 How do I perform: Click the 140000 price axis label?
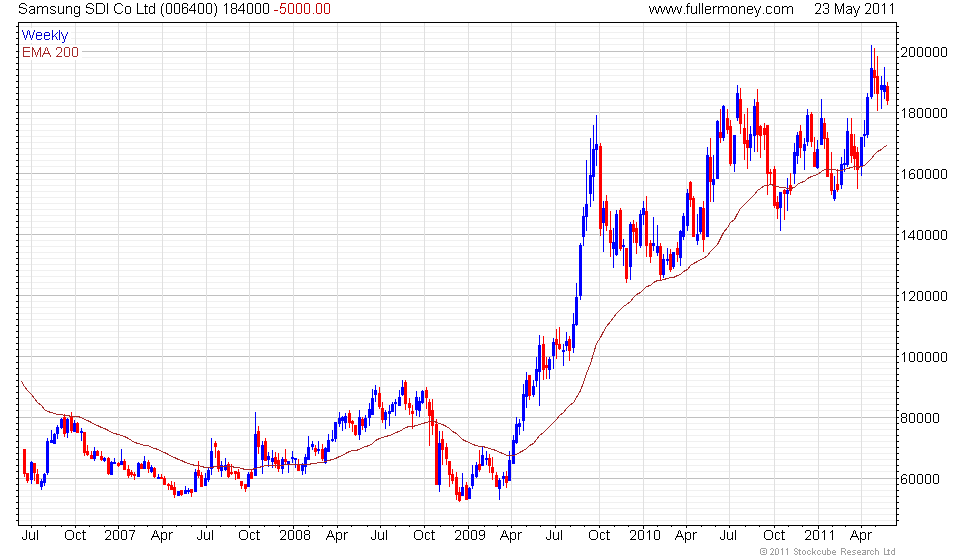tap(924, 235)
